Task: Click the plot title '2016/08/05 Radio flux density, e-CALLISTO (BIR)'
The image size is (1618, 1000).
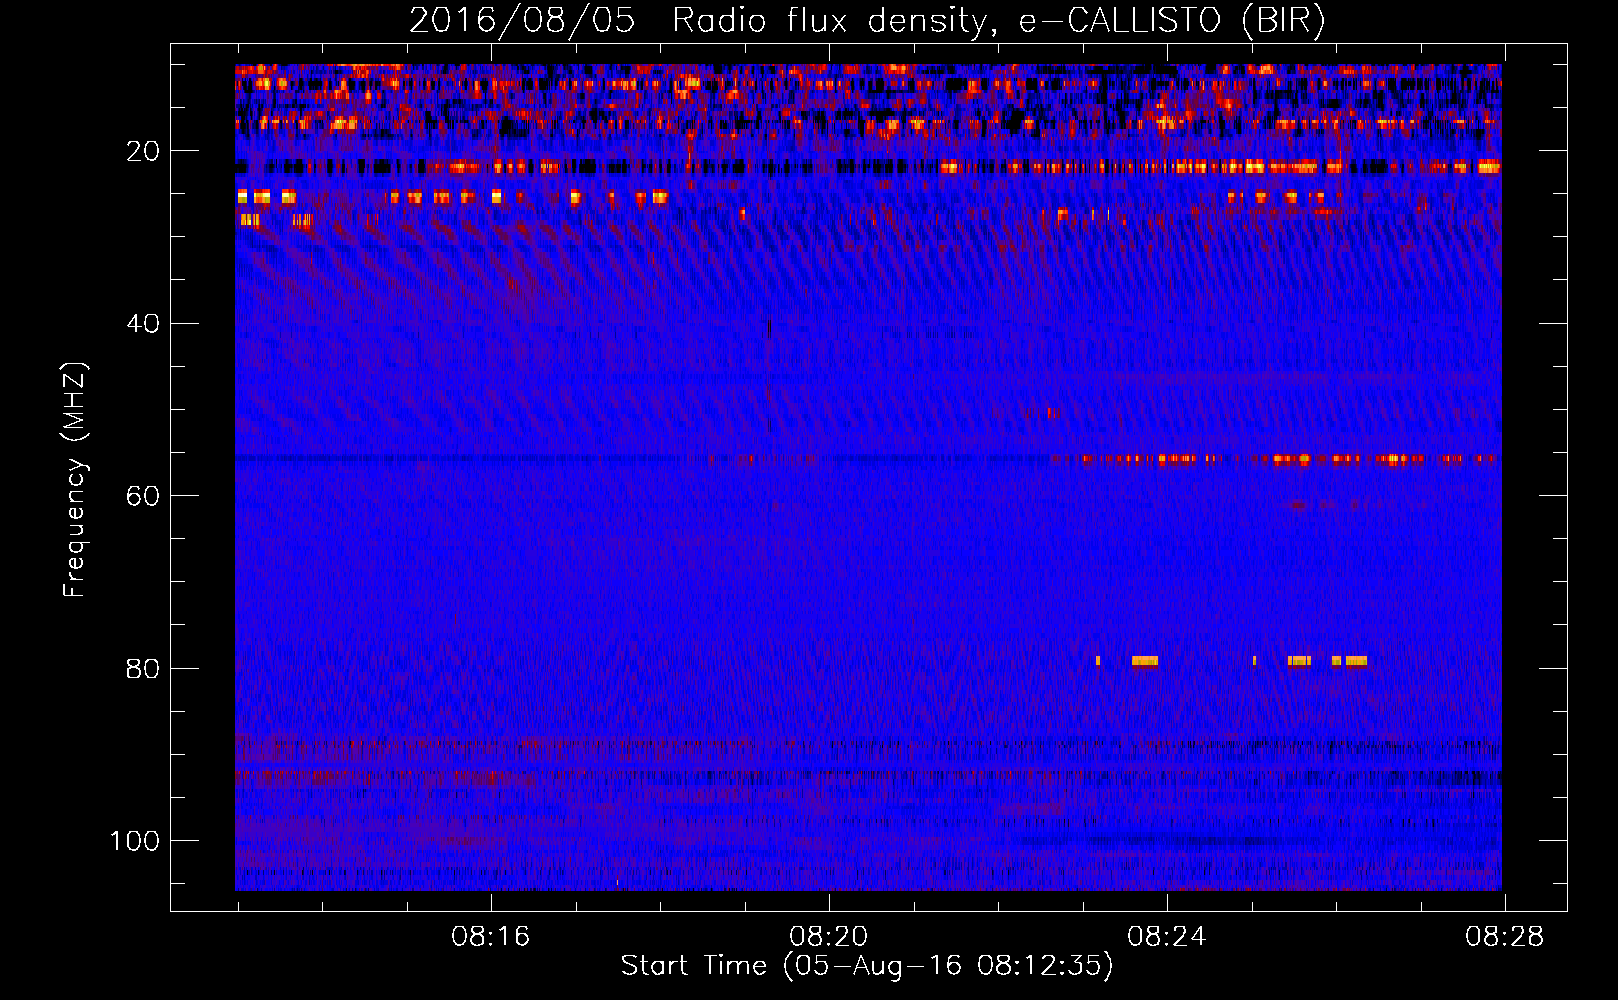Action: (x=867, y=21)
